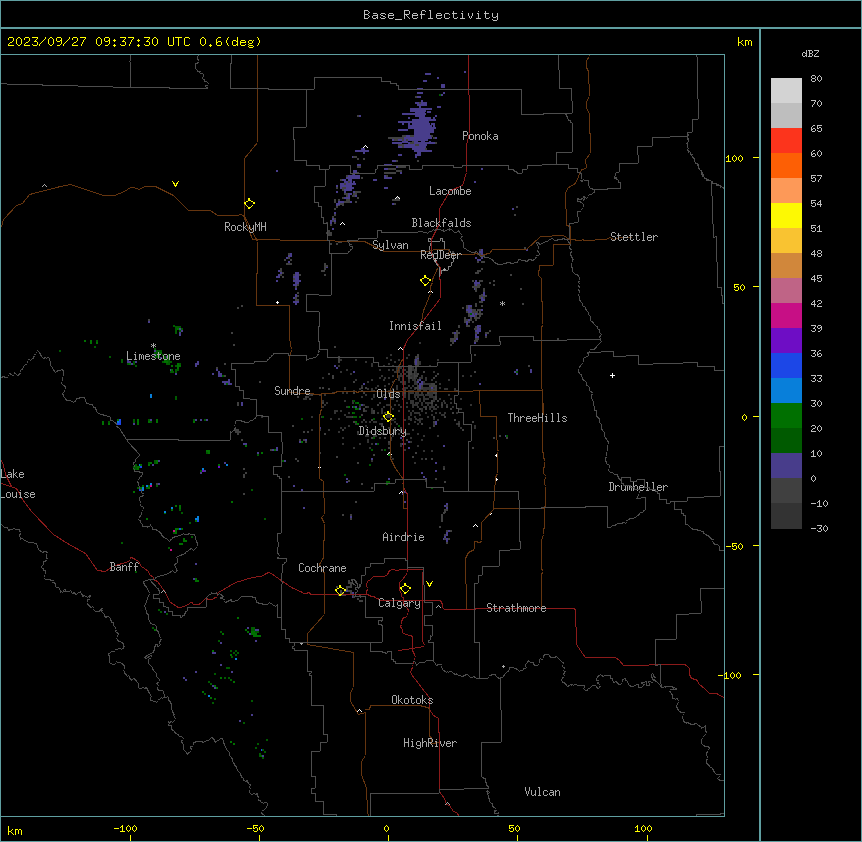Click the Didsbury town label
Viewport: 862px width, 842px height.
(382, 431)
